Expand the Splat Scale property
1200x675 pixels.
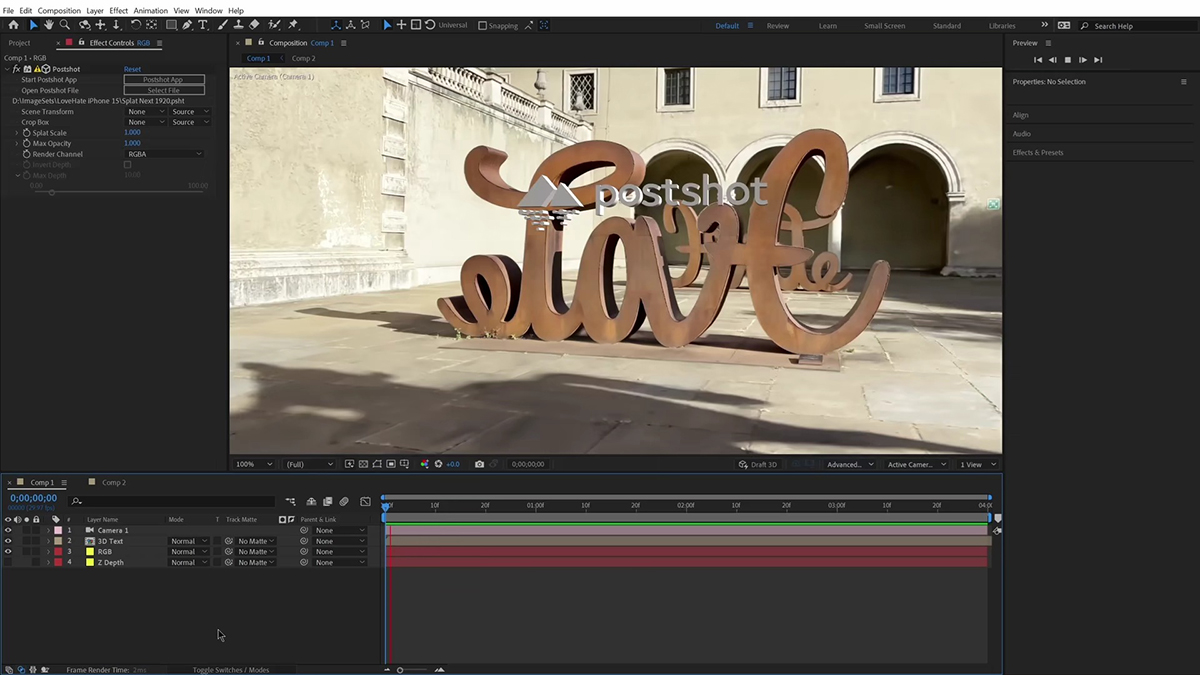[x=17, y=133]
